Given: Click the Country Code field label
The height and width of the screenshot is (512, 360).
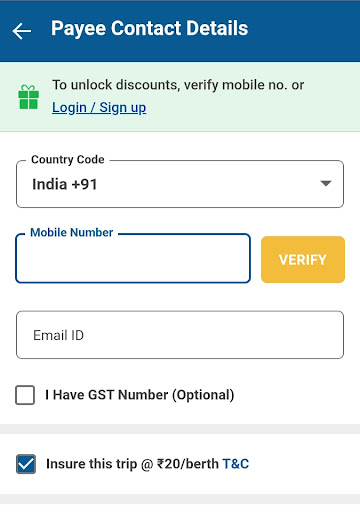Looking at the screenshot, I should coord(68,160).
